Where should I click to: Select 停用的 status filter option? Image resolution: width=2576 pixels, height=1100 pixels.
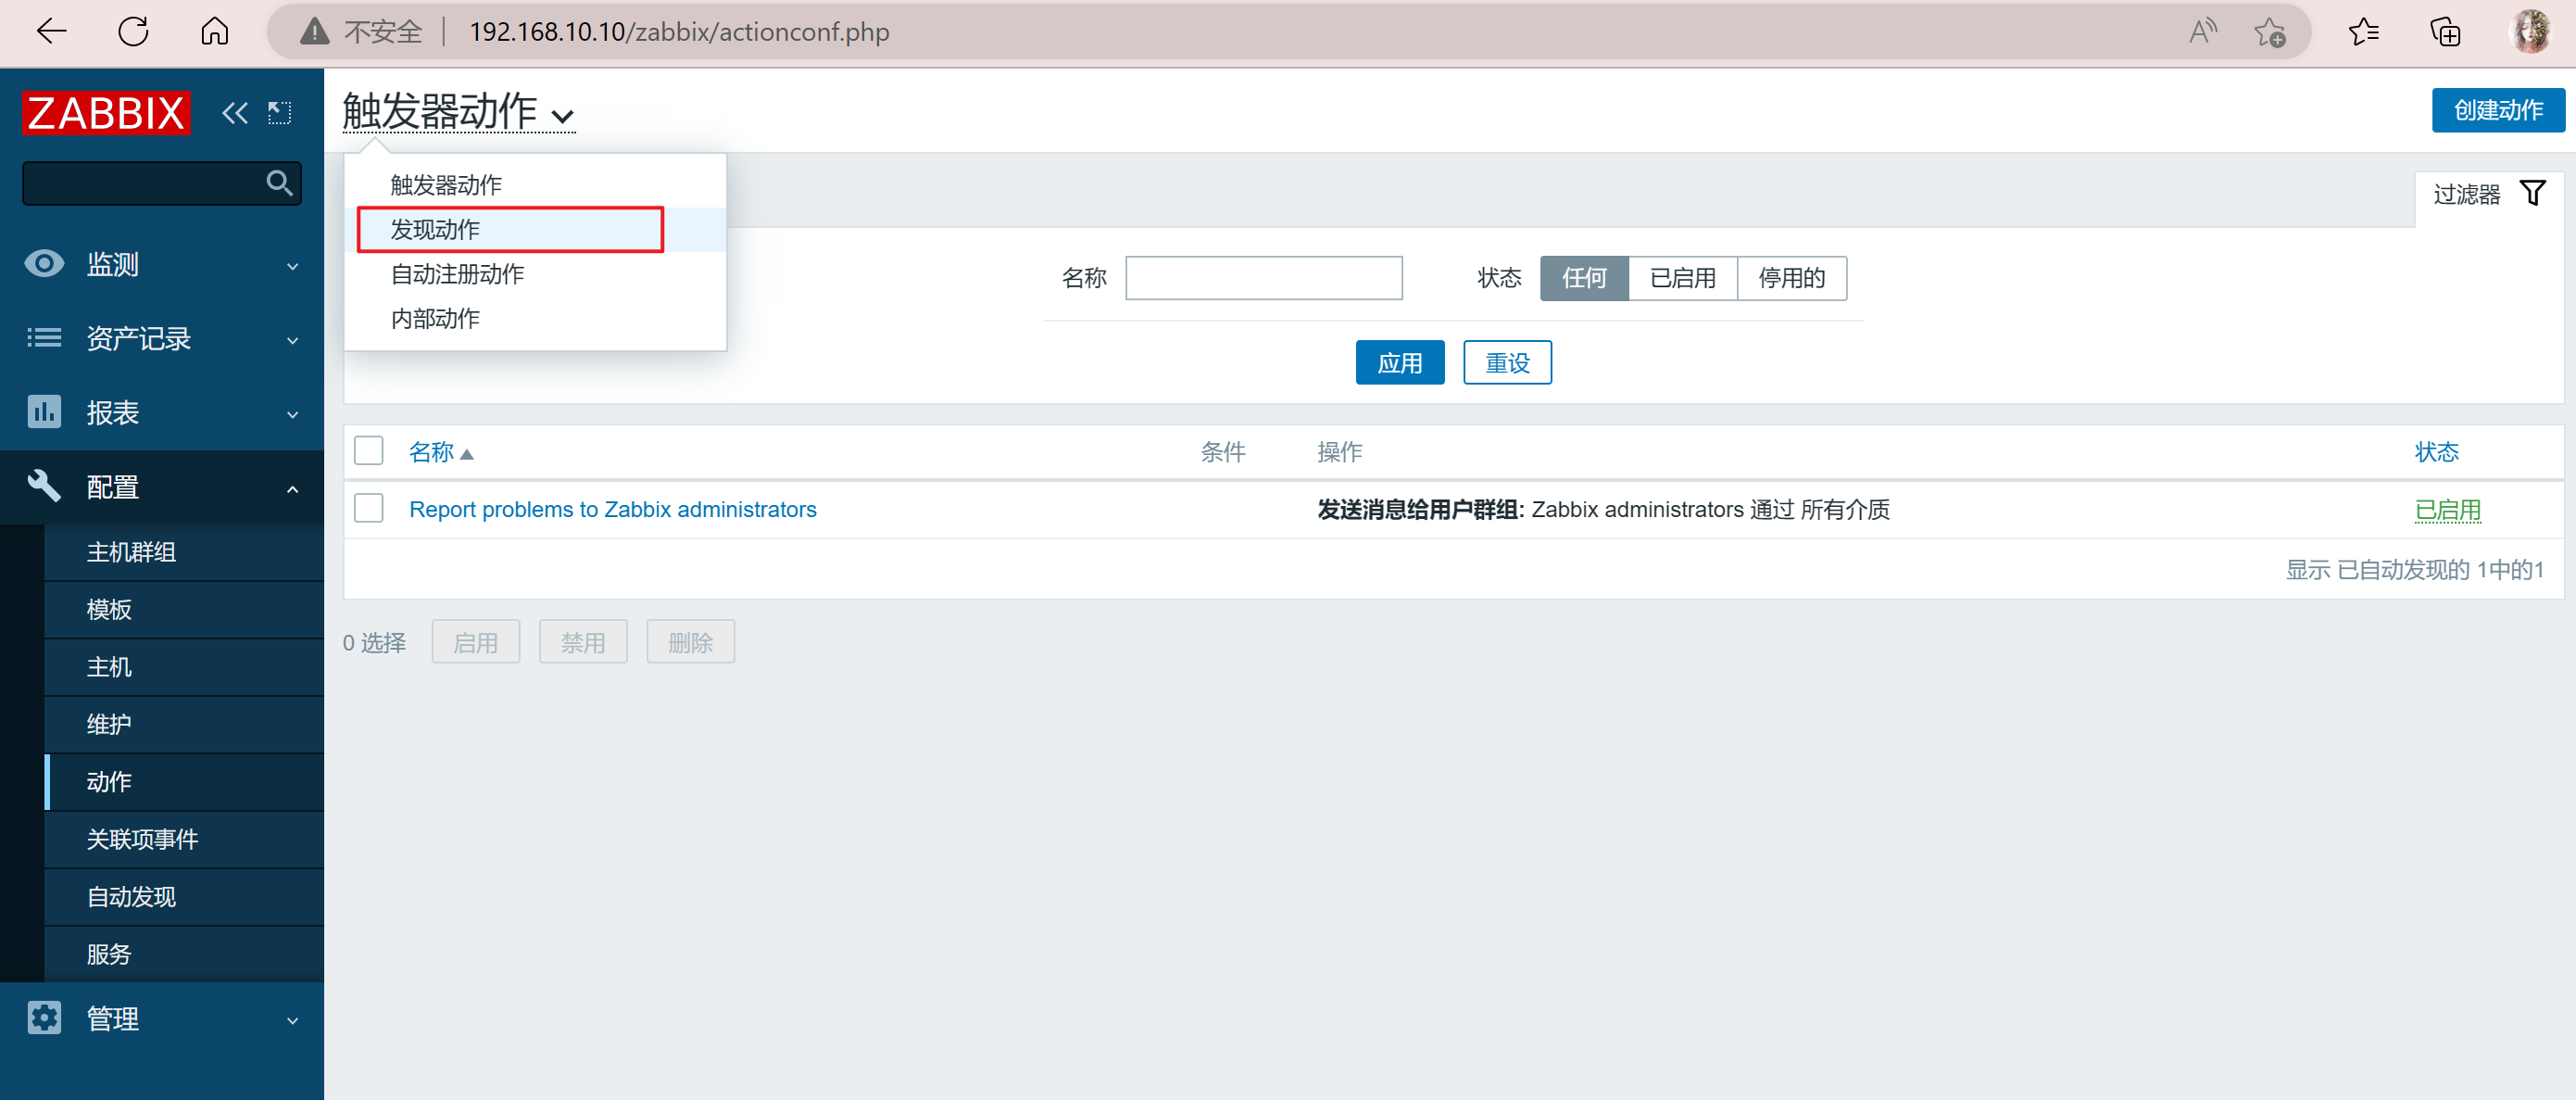click(1792, 278)
